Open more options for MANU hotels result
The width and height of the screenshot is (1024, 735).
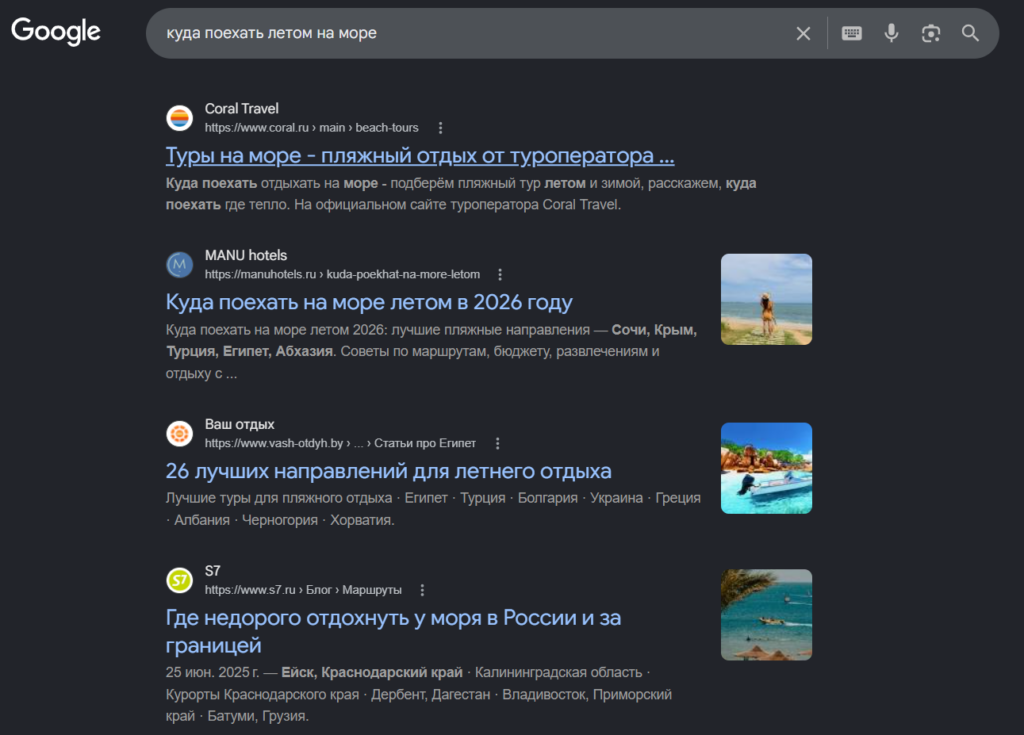point(500,274)
